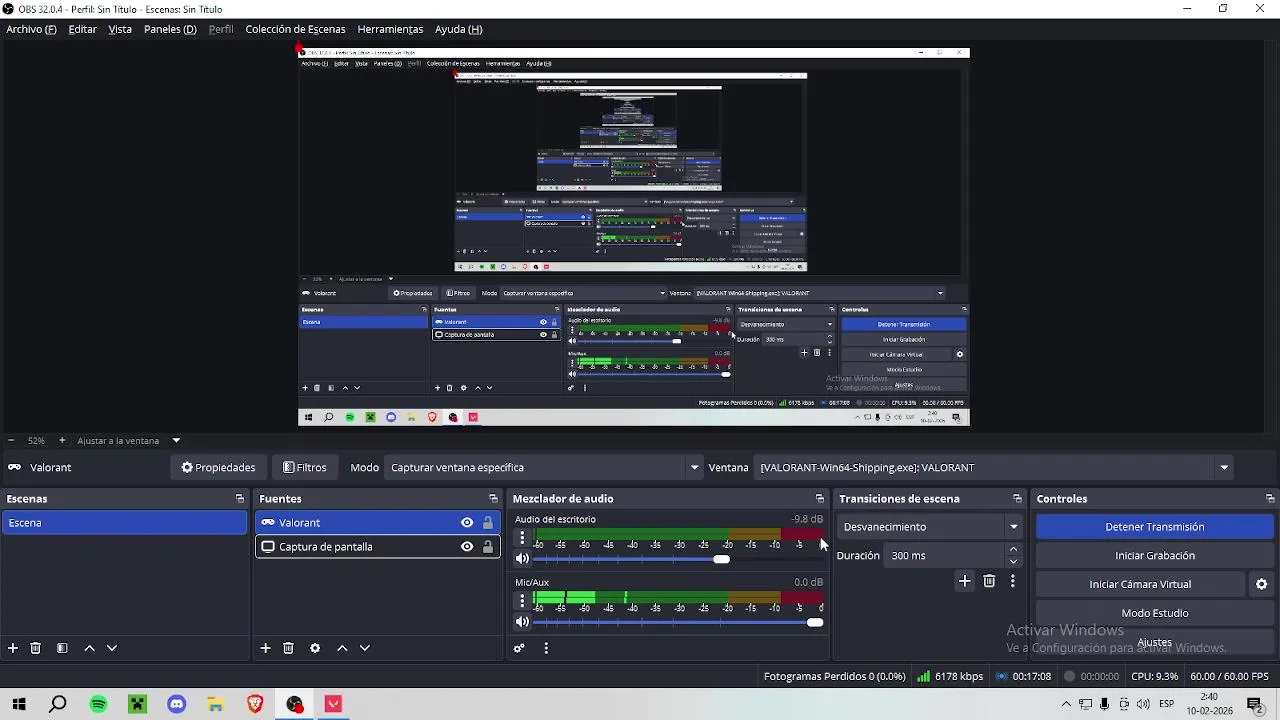Toggle lock on Captura de pantalla source
This screenshot has height=720, width=1280.
(488, 547)
